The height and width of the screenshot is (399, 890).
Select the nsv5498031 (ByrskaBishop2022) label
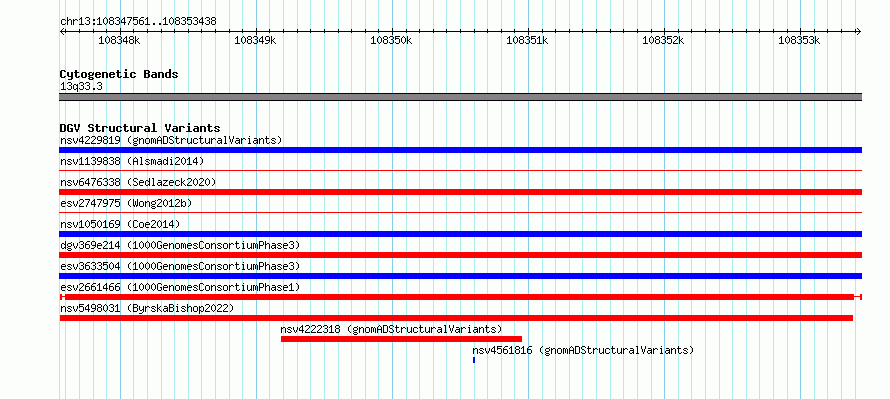[147, 308]
